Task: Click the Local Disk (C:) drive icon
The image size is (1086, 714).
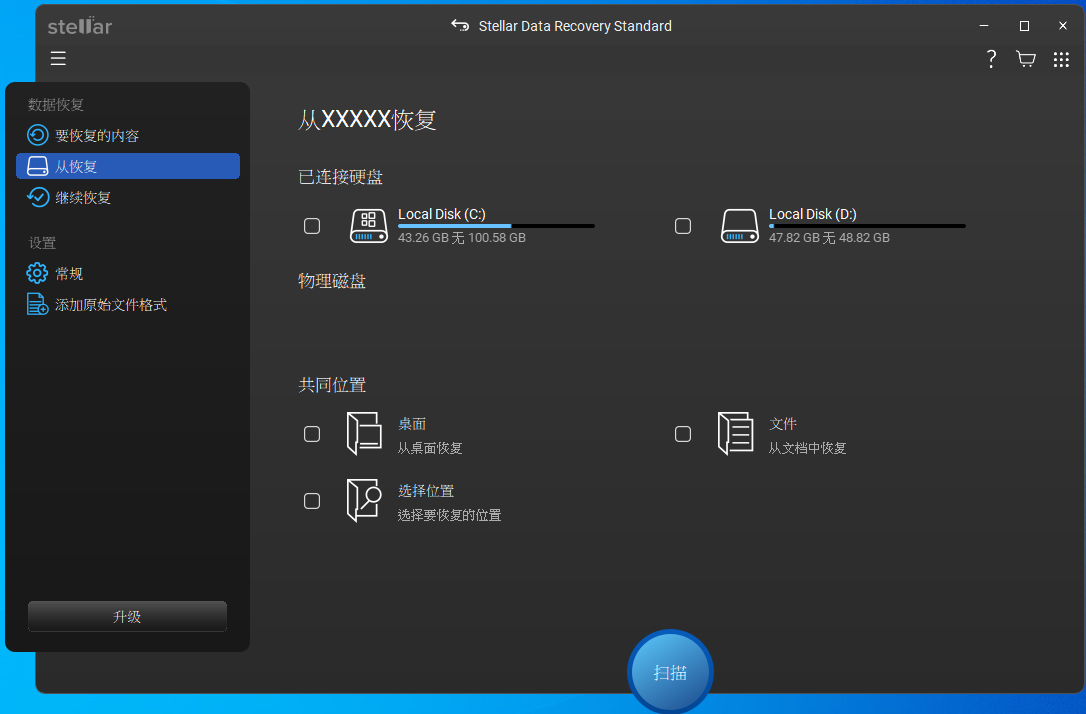Action: (x=368, y=226)
